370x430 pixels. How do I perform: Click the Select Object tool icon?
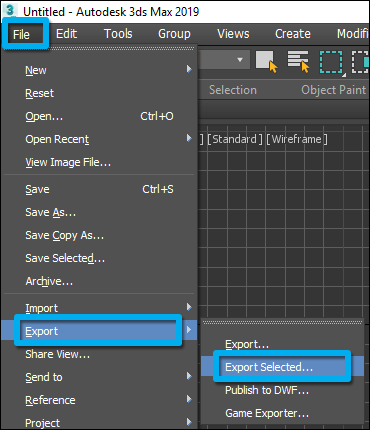click(267, 61)
